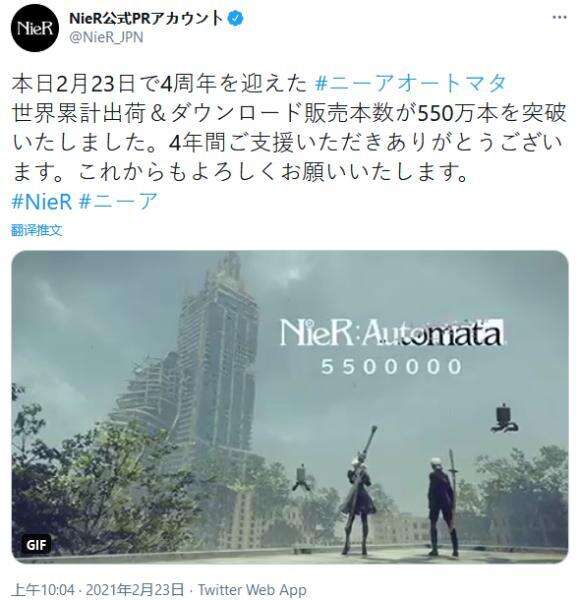The height and width of the screenshot is (601, 580).
Task: Open the #ニーアオートマタ hashtag
Action: tap(411, 84)
